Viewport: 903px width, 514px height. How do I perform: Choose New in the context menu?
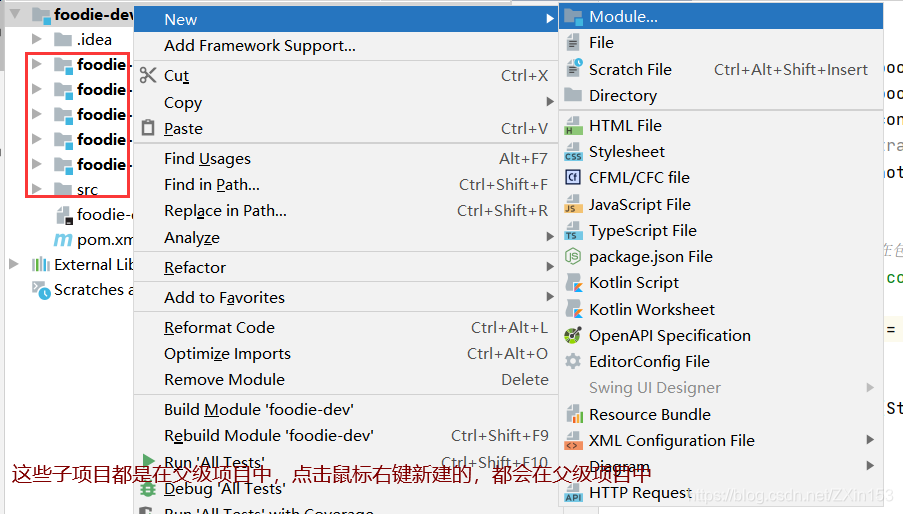click(x=346, y=19)
